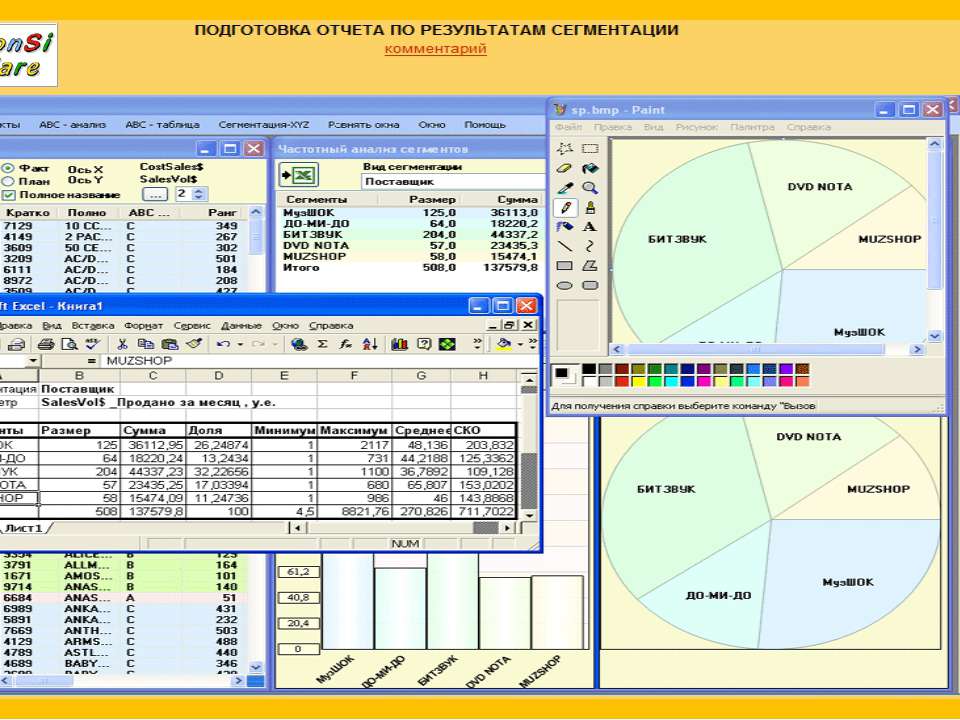Pick the Fill With Color bucket tool
The width and height of the screenshot is (960, 720).
590,168
